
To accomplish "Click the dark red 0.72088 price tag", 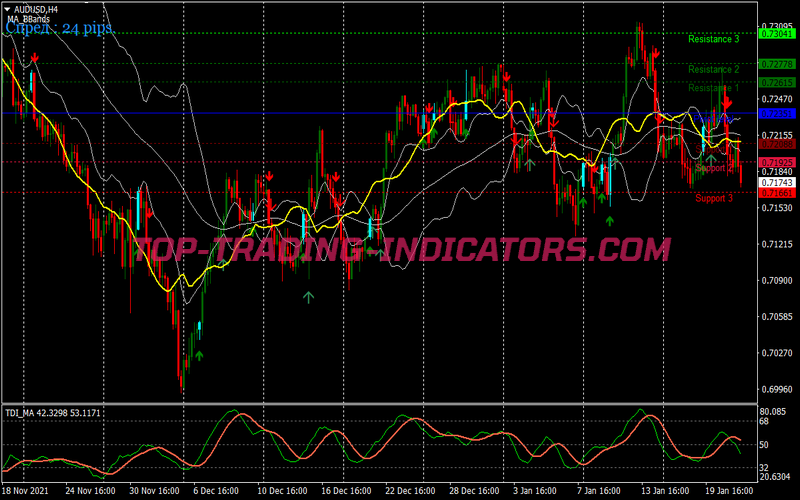I will coord(777,144).
